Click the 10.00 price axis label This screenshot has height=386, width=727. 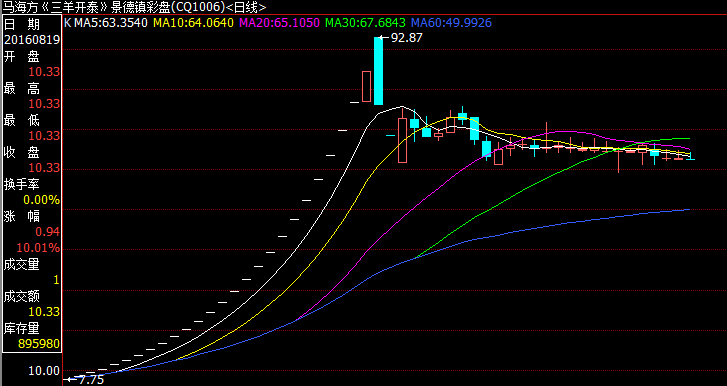pyautogui.click(x=44, y=371)
